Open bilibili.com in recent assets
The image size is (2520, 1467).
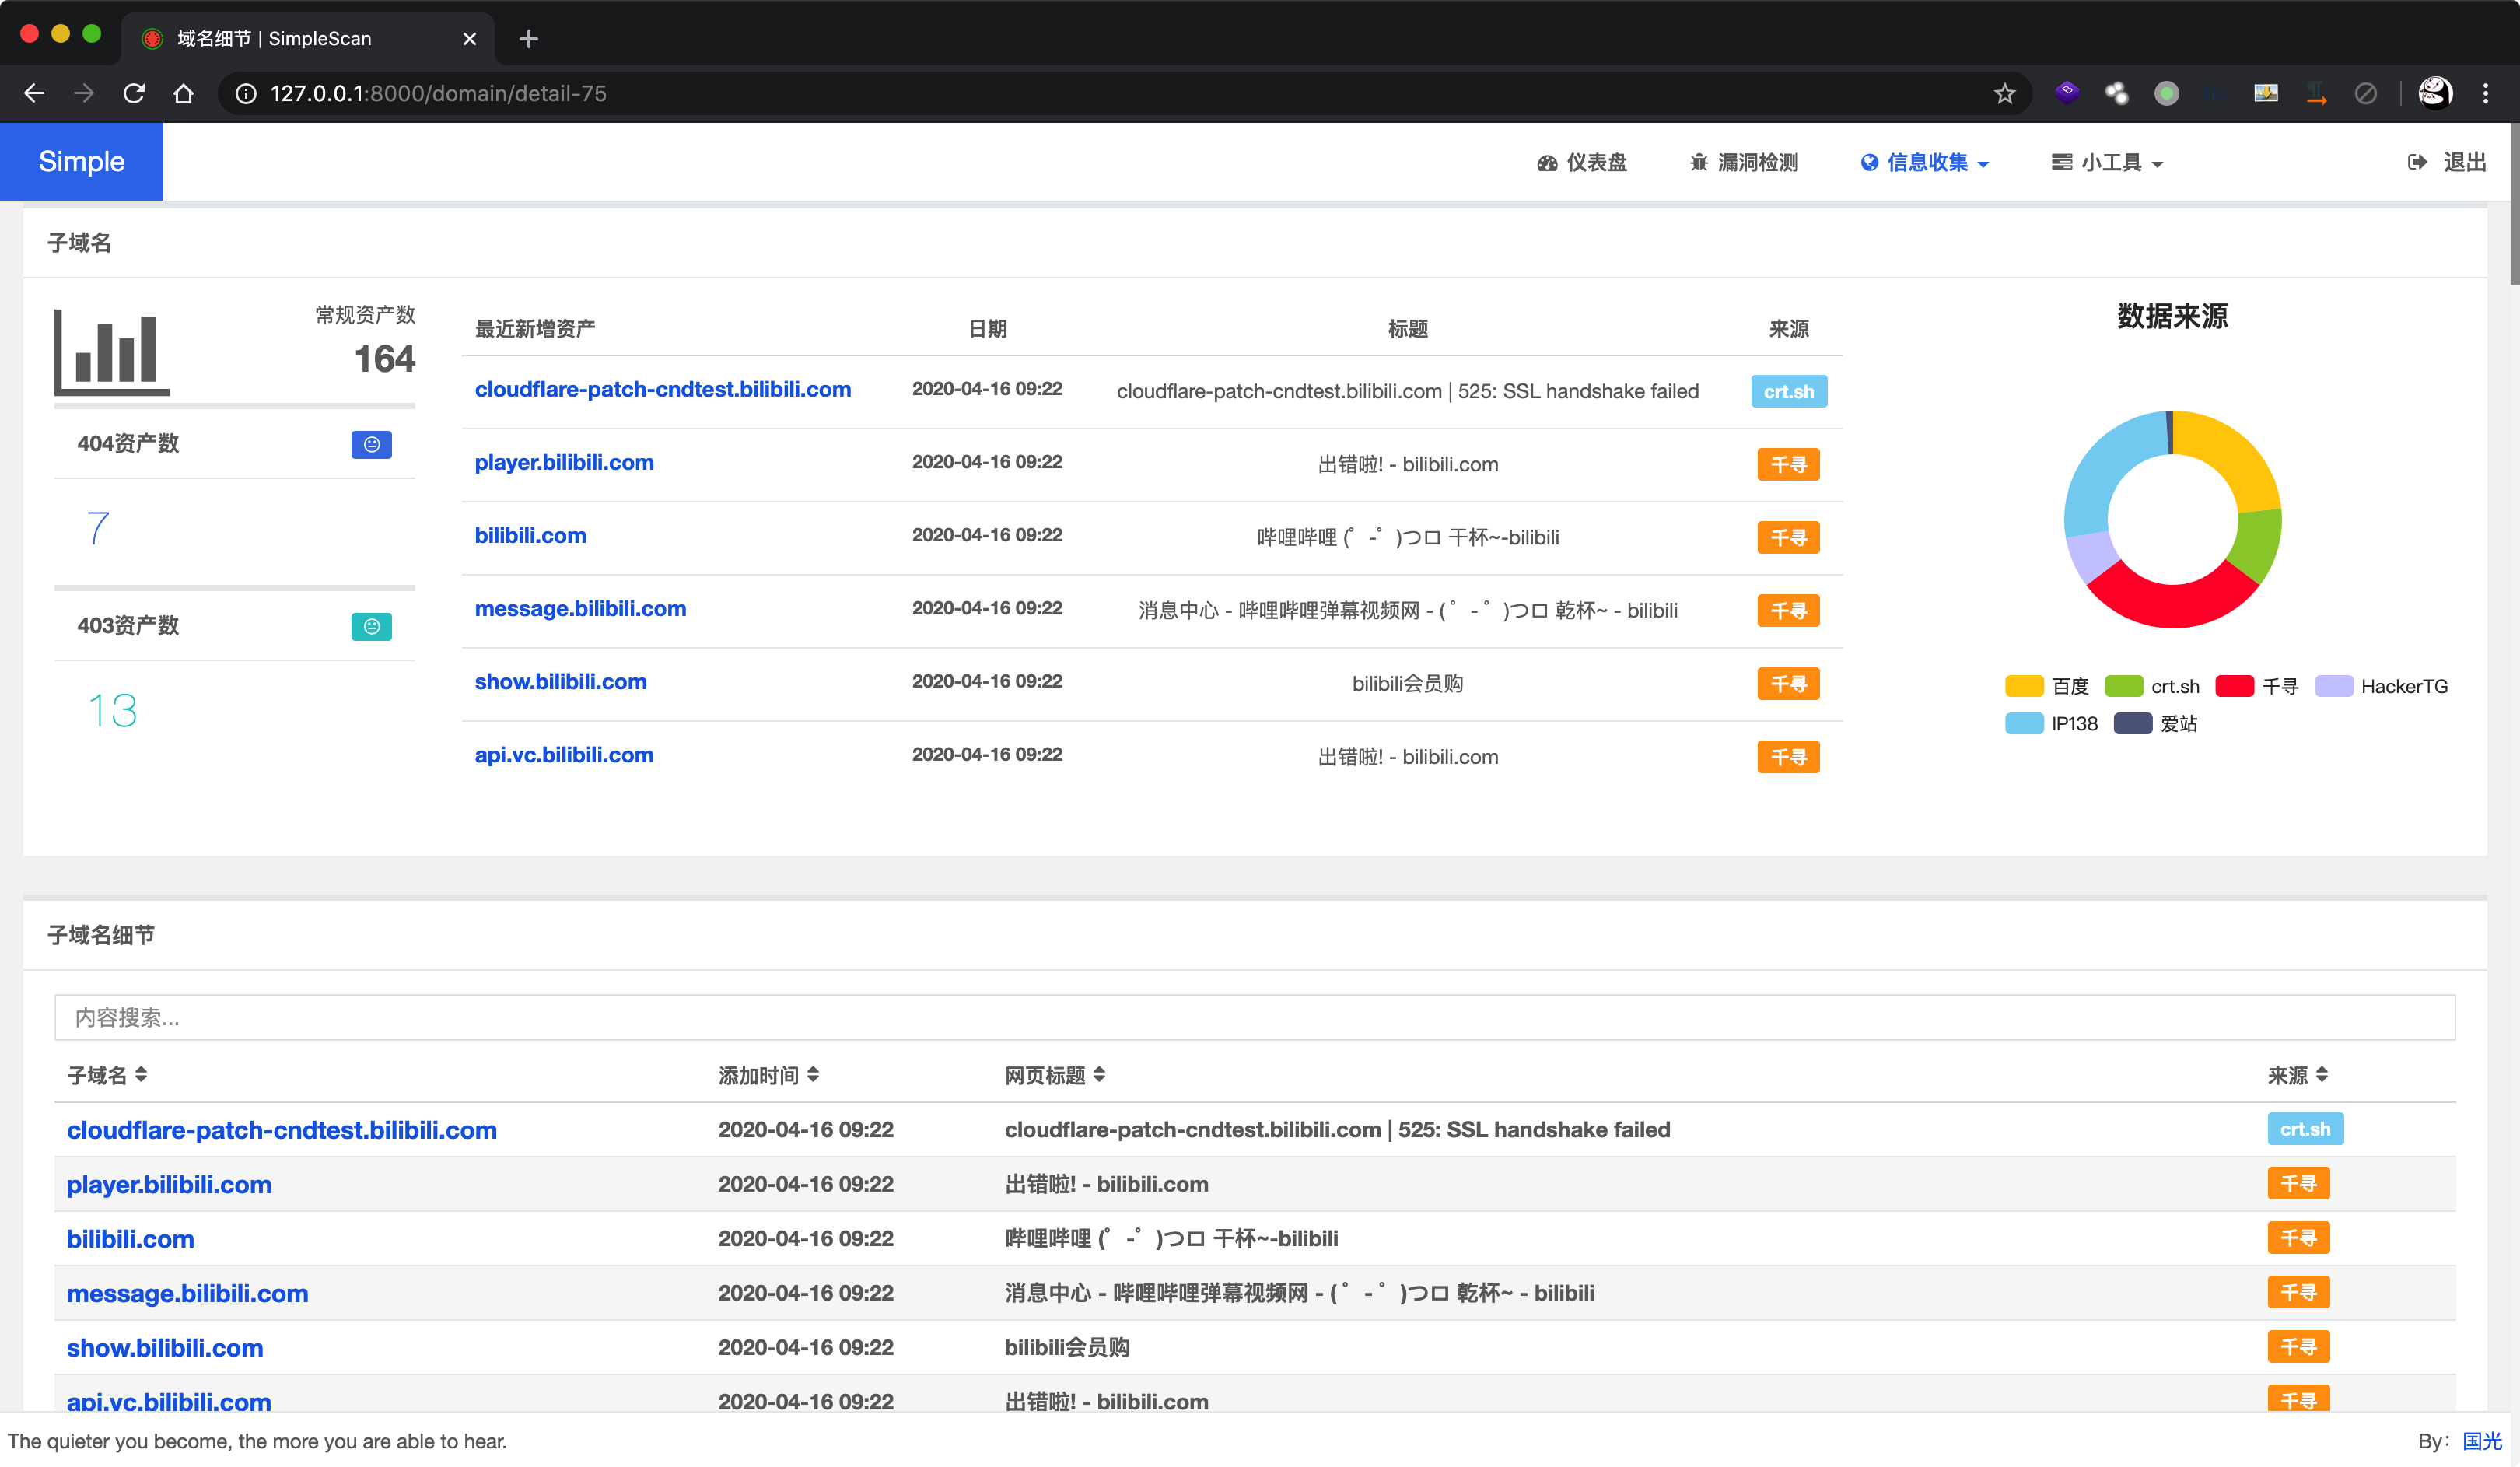(x=530, y=535)
